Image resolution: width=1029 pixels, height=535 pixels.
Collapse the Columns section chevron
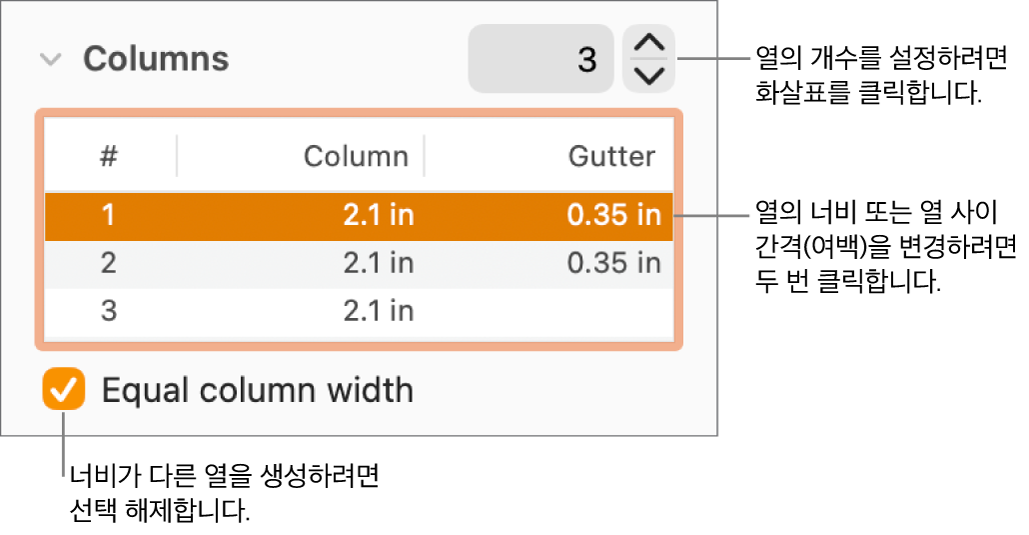click(50, 60)
